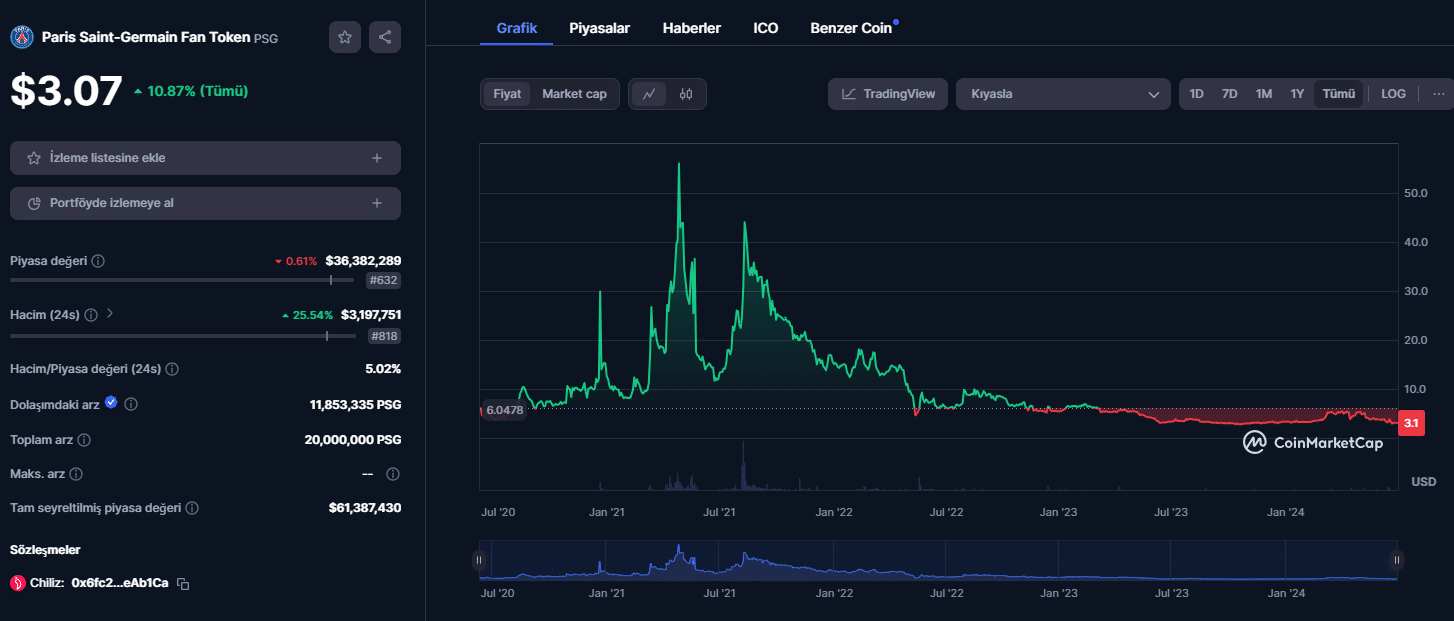Click İzleme listesine ekle button
Screen dimensions: 1454x621
pyautogui.click(x=205, y=158)
